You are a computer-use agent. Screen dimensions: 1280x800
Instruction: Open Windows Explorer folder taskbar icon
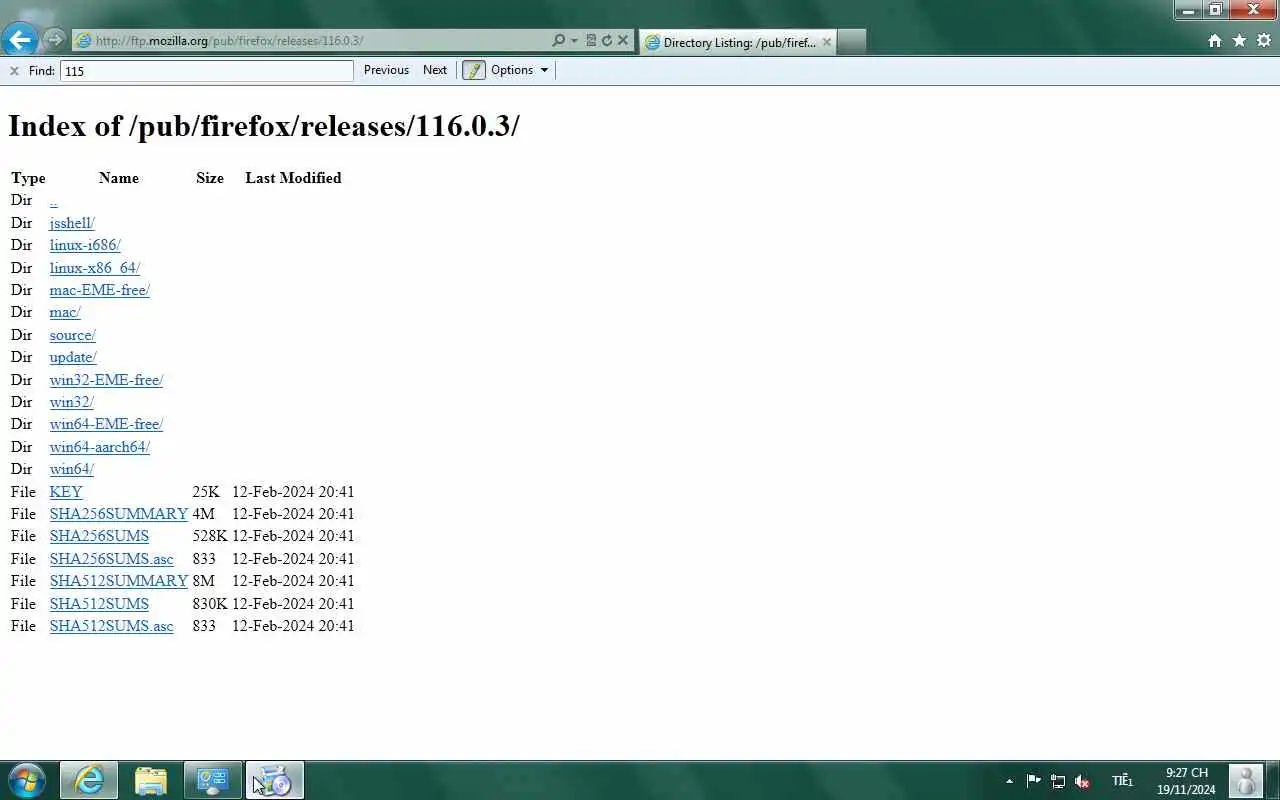151,780
